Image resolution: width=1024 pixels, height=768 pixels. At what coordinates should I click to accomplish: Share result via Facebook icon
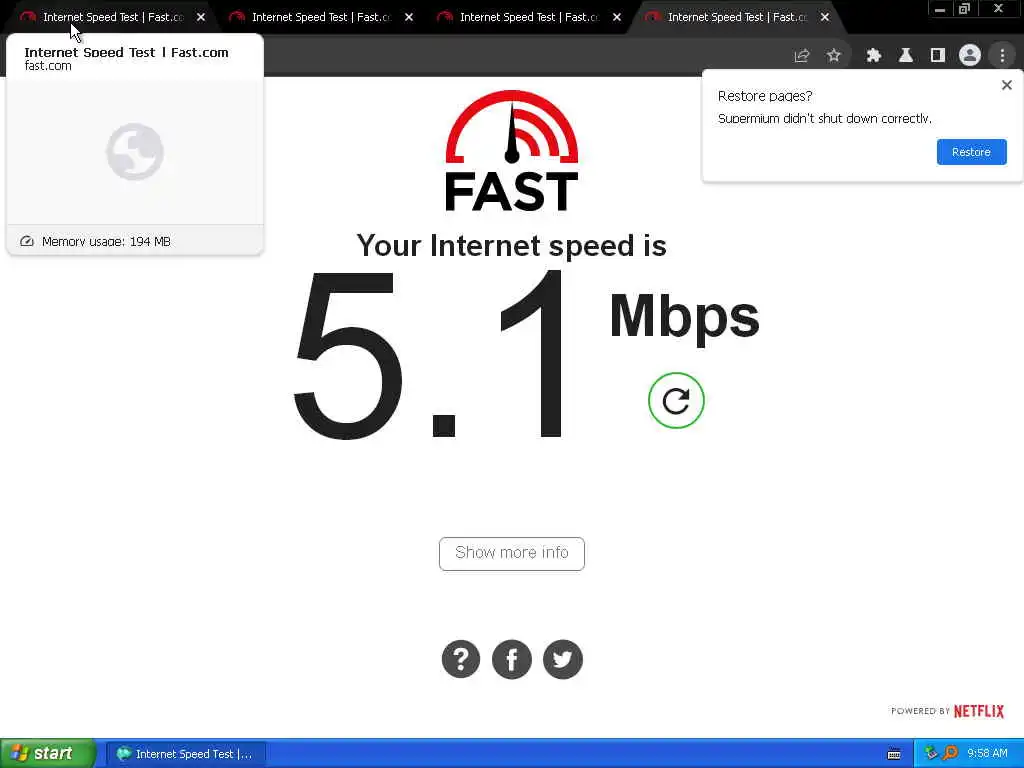[511, 659]
